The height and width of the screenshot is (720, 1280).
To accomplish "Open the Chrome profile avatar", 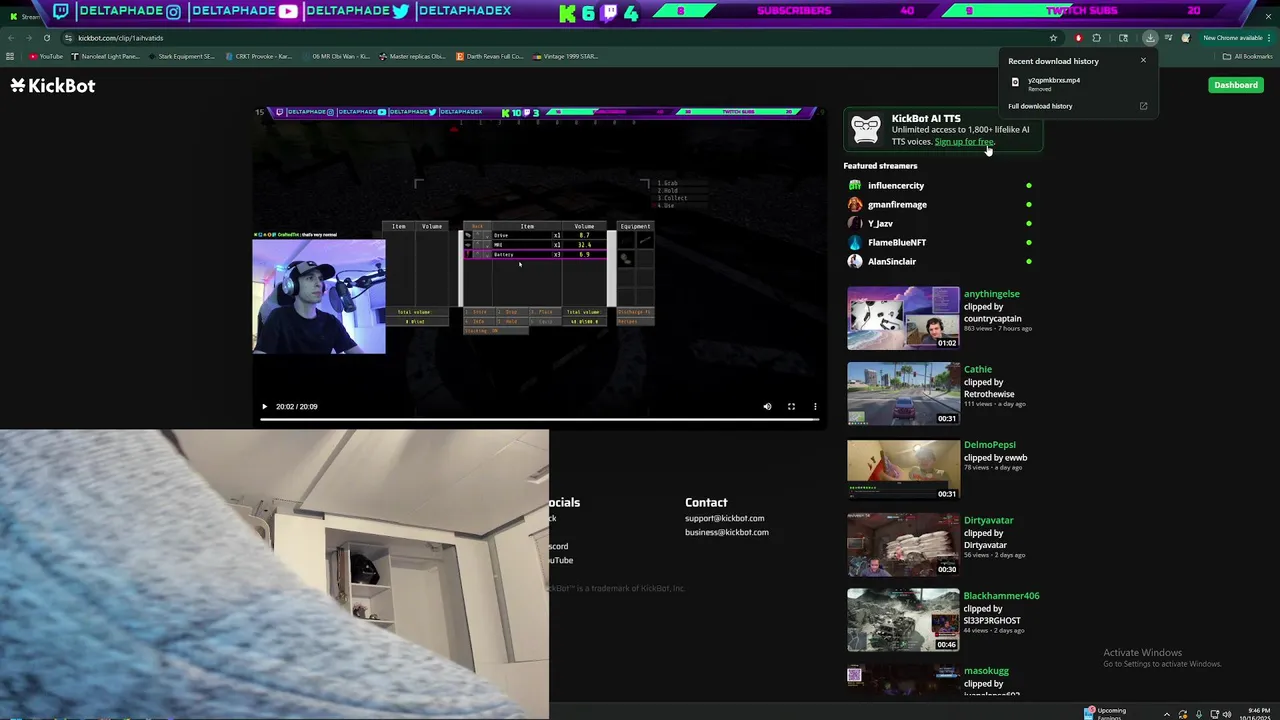I will pyautogui.click(x=1186, y=38).
